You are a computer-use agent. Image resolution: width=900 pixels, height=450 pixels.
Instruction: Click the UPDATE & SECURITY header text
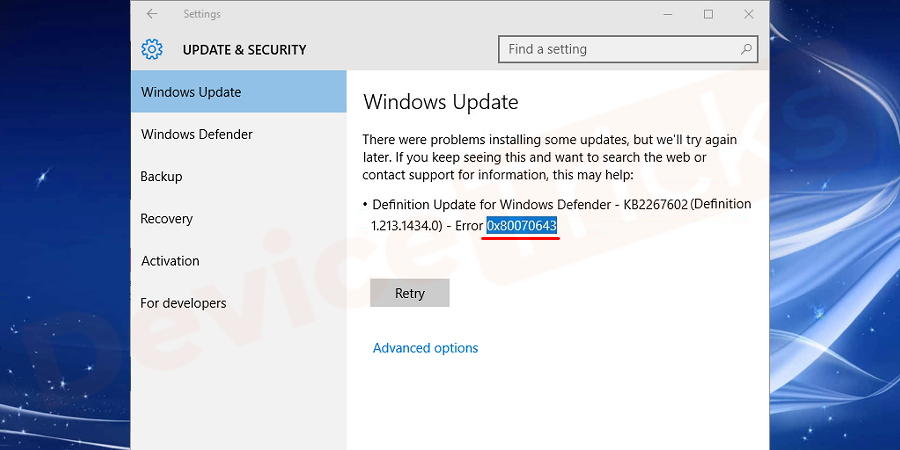[245, 50]
